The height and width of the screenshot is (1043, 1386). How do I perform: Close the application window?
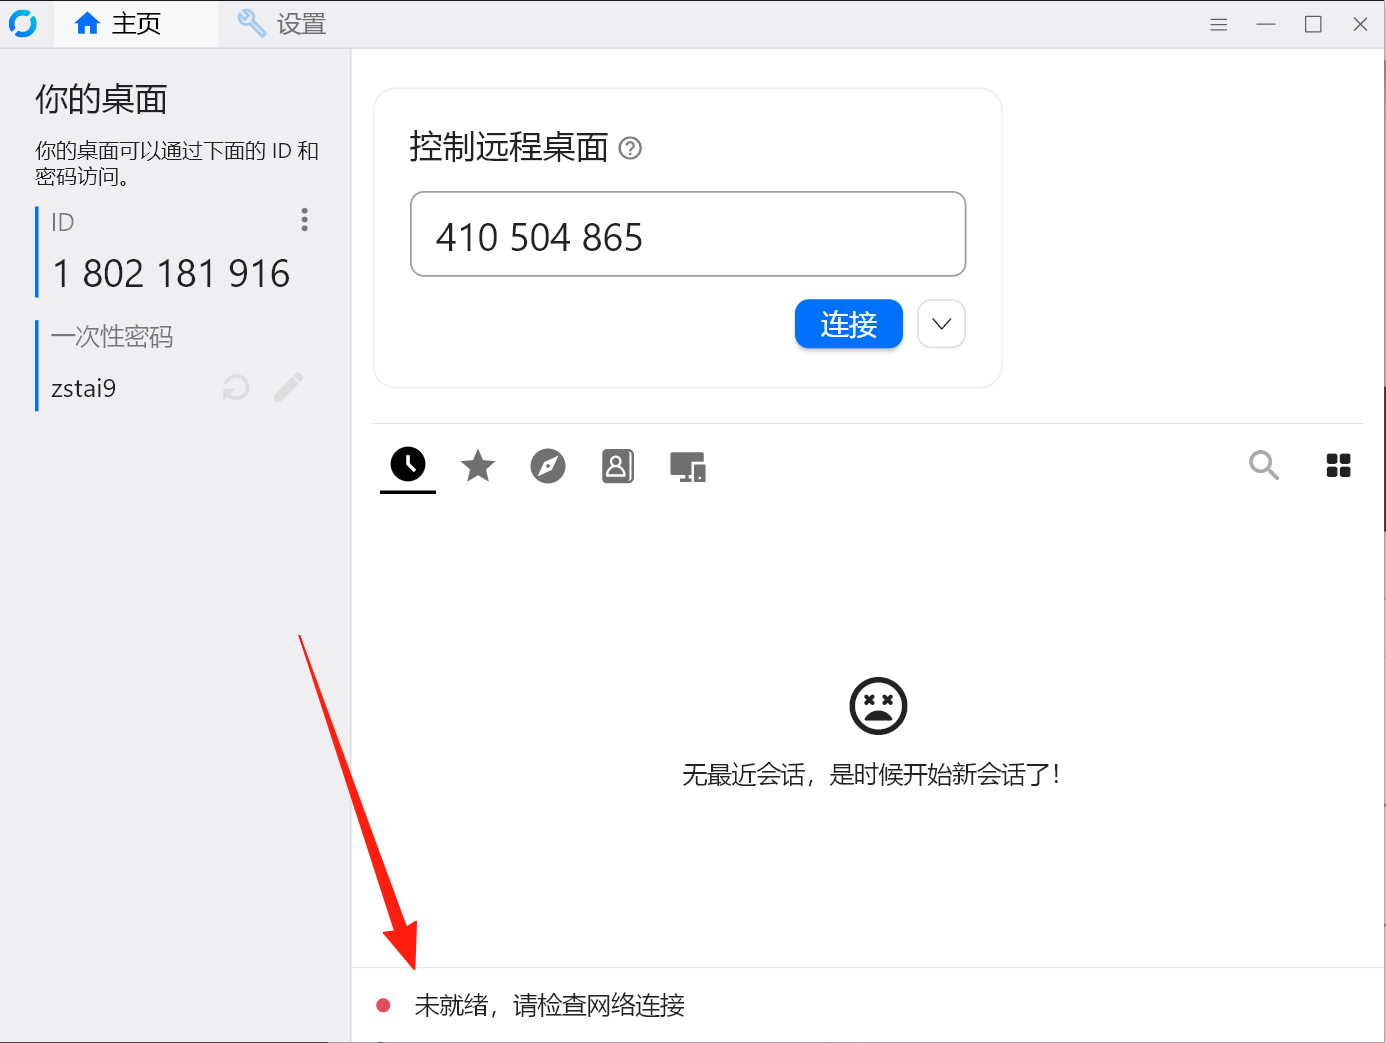[x=1360, y=24]
